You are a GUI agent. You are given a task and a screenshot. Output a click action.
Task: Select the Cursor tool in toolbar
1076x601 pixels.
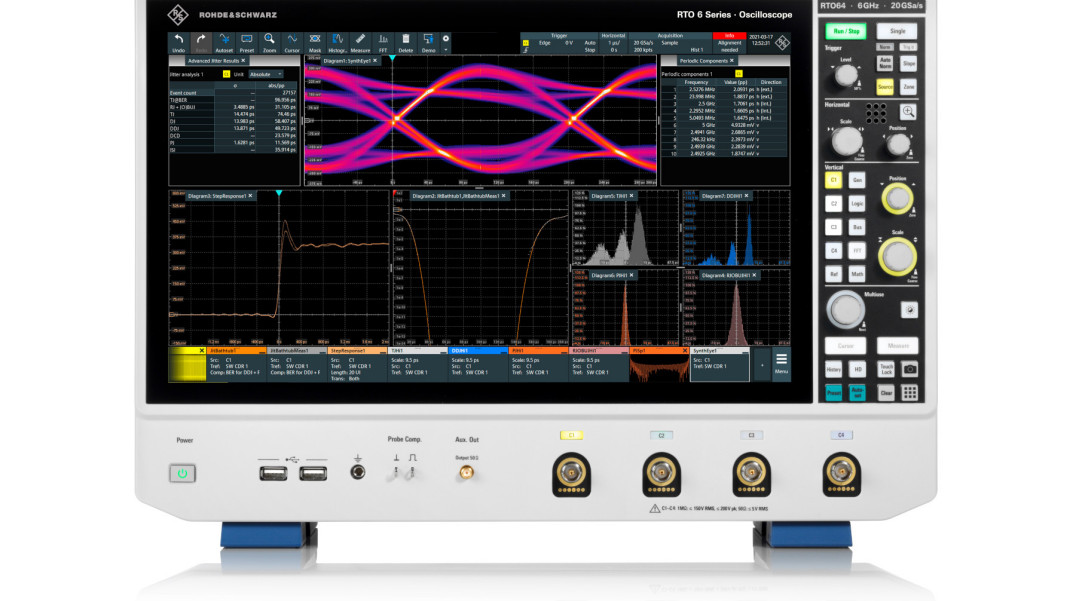[x=292, y=43]
